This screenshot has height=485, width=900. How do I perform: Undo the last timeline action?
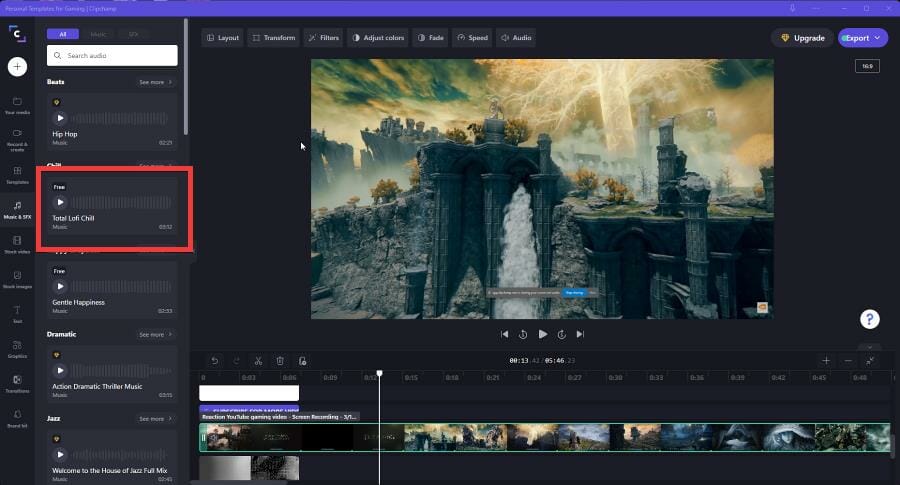click(215, 361)
